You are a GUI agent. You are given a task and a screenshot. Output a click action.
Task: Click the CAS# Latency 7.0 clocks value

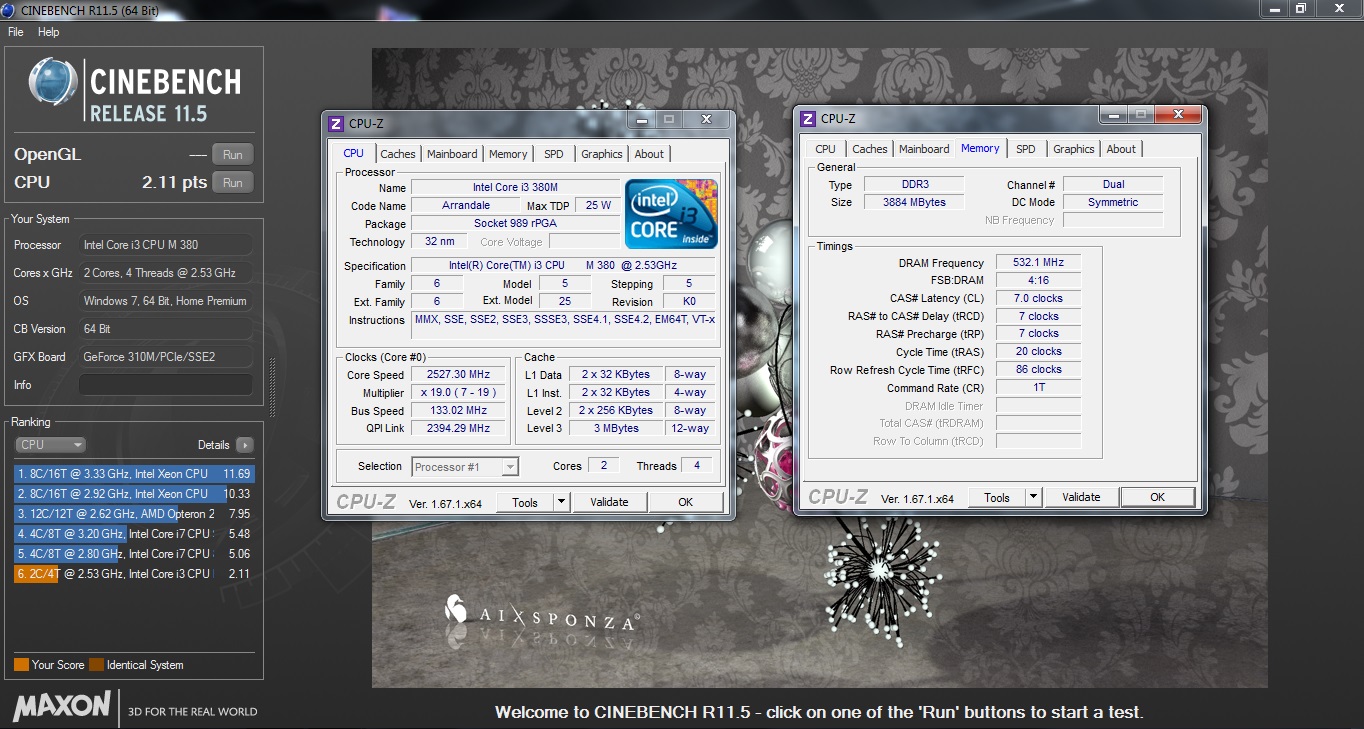1038,299
